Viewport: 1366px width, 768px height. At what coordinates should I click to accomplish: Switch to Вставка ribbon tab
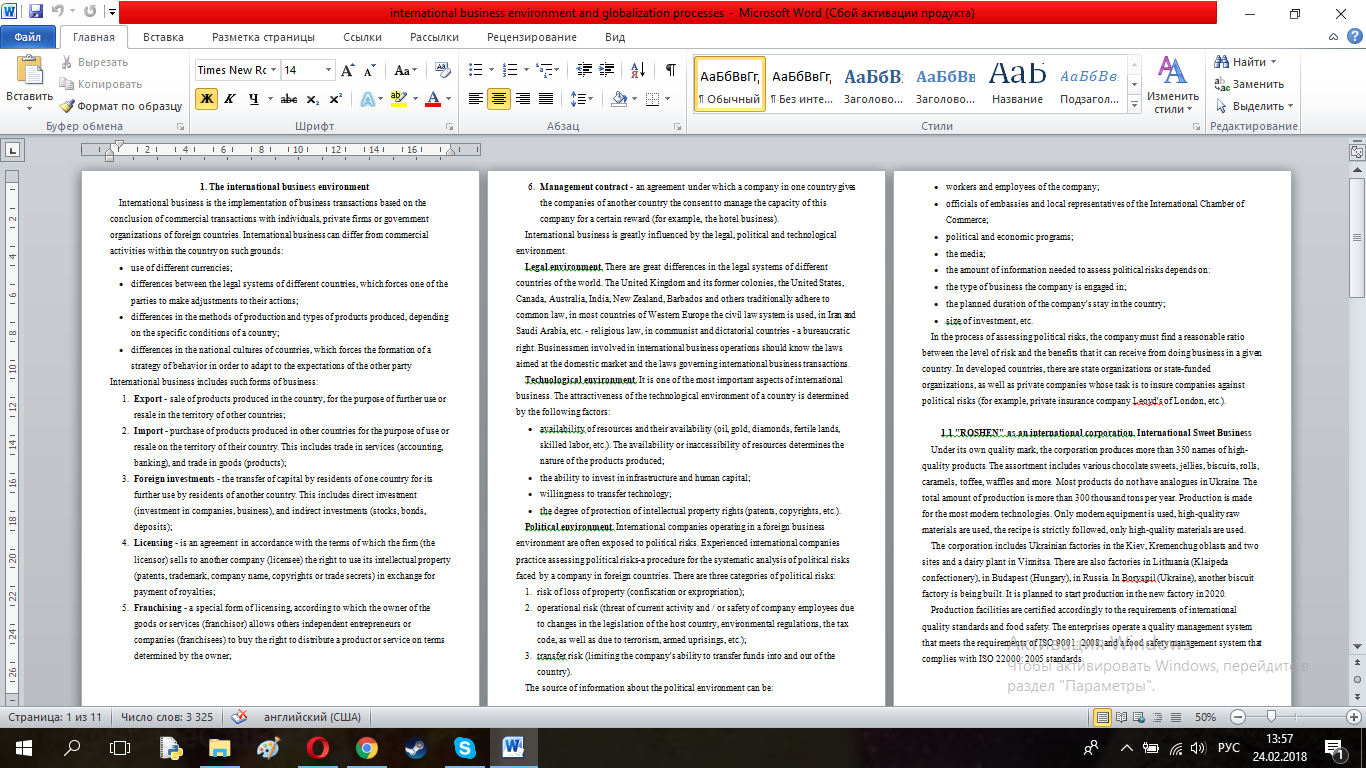coord(163,37)
